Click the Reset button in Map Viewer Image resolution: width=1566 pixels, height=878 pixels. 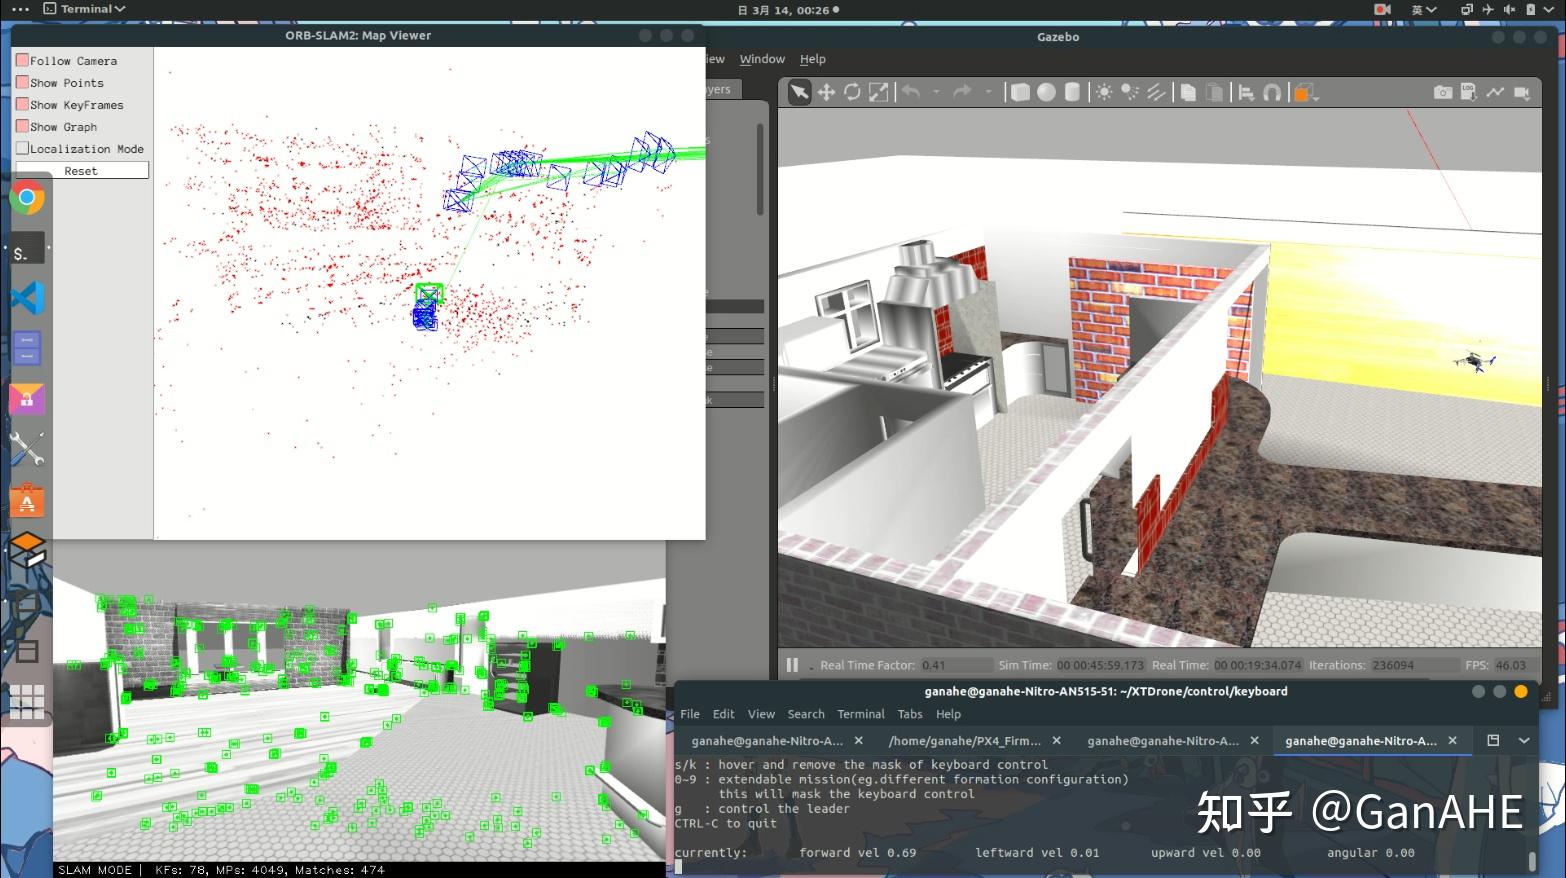click(82, 171)
